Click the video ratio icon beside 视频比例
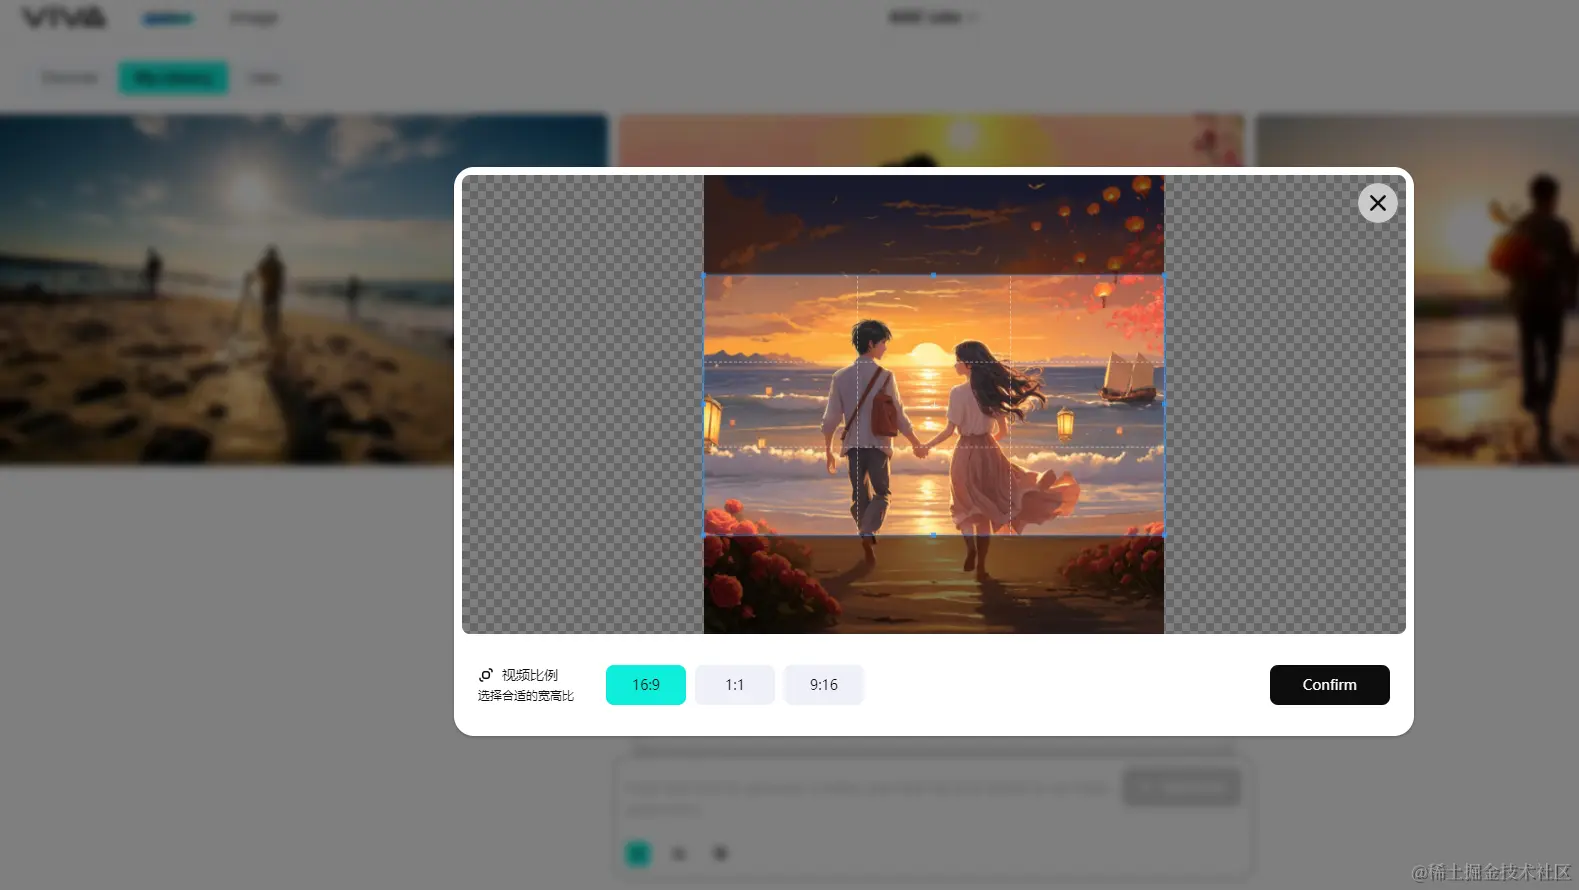 pos(486,675)
